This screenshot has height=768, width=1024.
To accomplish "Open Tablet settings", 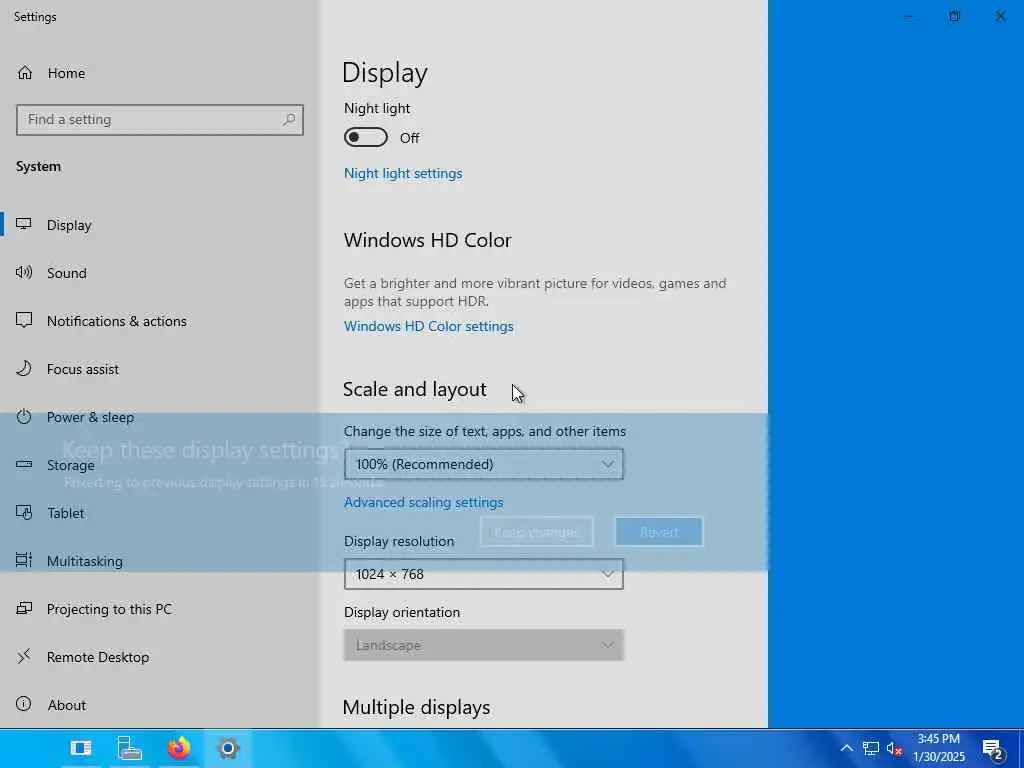I will click(65, 513).
